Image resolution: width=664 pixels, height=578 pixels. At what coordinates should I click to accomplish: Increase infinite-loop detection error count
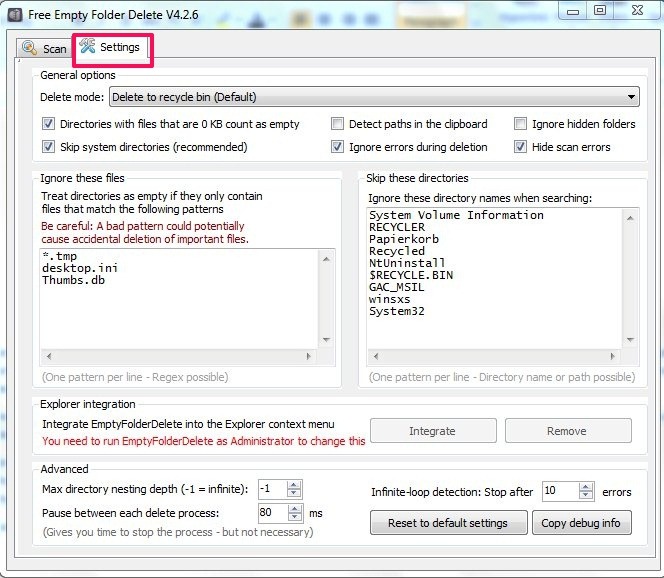[x=586, y=487]
